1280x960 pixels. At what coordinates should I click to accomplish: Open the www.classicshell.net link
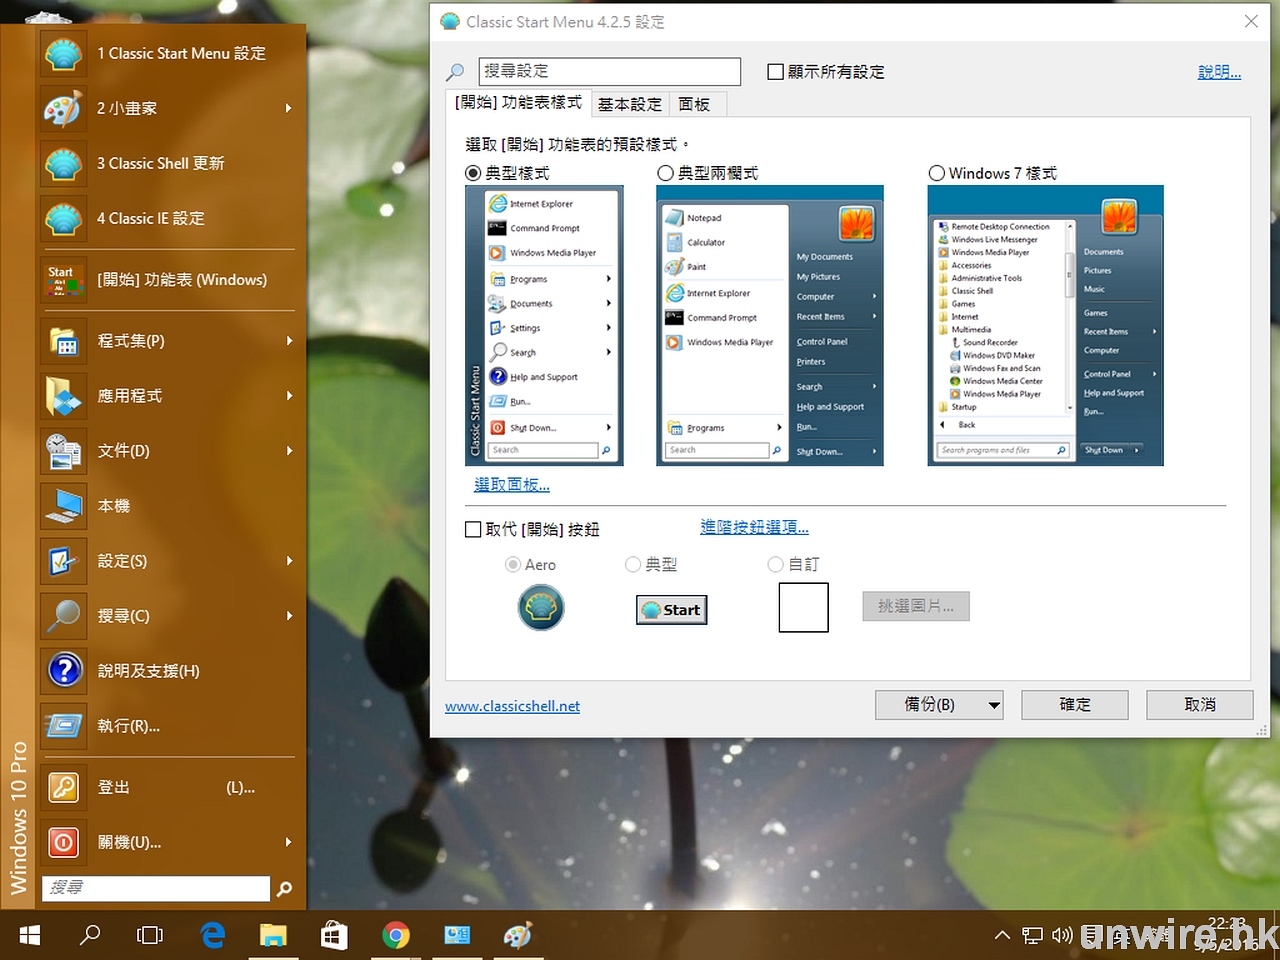[x=512, y=706]
